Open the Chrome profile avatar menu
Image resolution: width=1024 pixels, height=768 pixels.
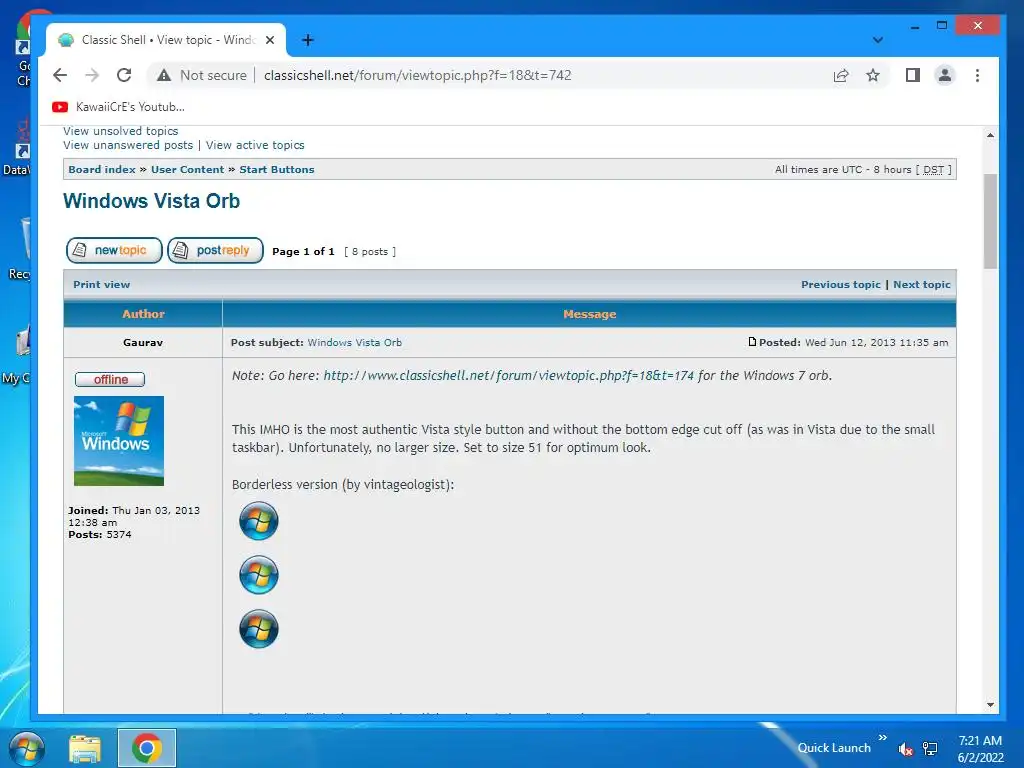944,75
